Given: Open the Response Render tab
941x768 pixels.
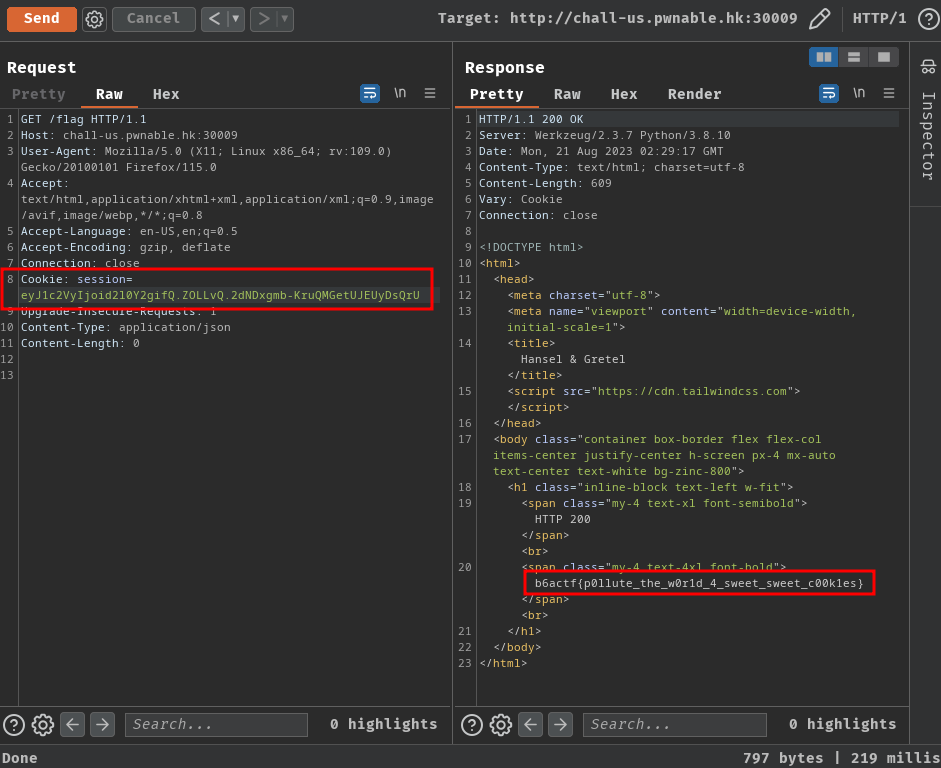Looking at the screenshot, I should coord(694,94).
